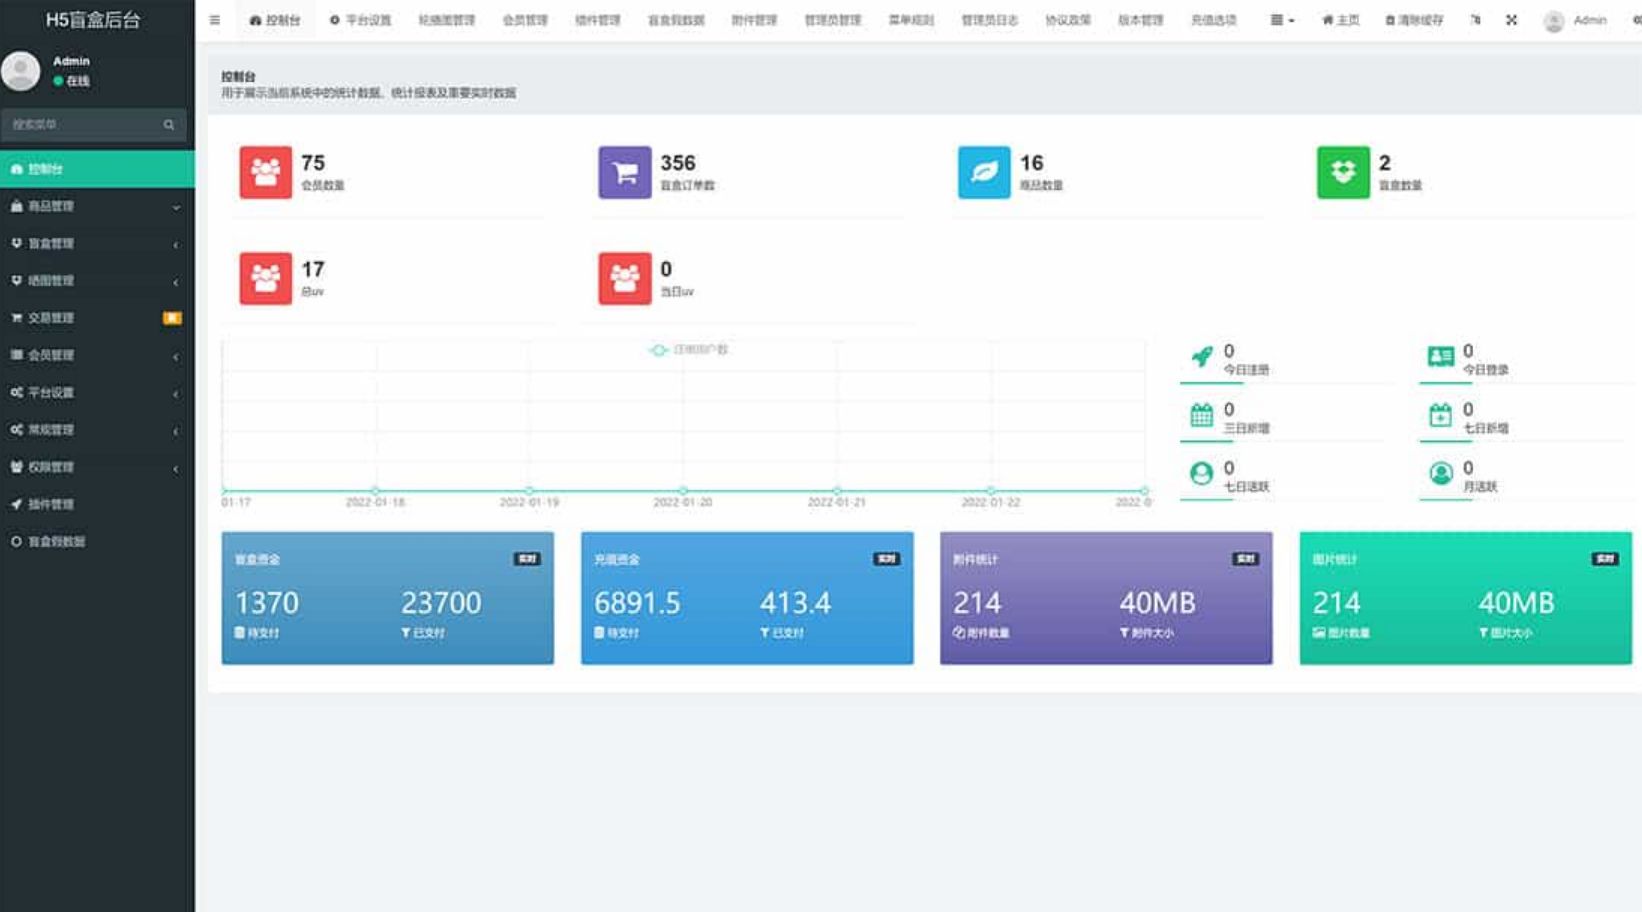Toggle the chart legend series marker
The height and width of the screenshot is (912, 1642).
(x=659, y=350)
